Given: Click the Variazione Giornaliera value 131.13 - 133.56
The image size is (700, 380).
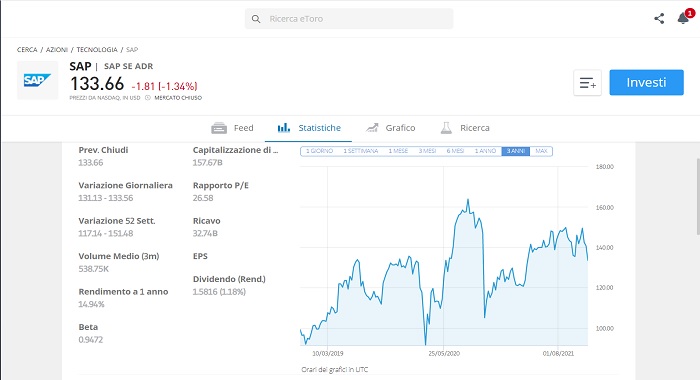Looking at the screenshot, I should (105, 198).
